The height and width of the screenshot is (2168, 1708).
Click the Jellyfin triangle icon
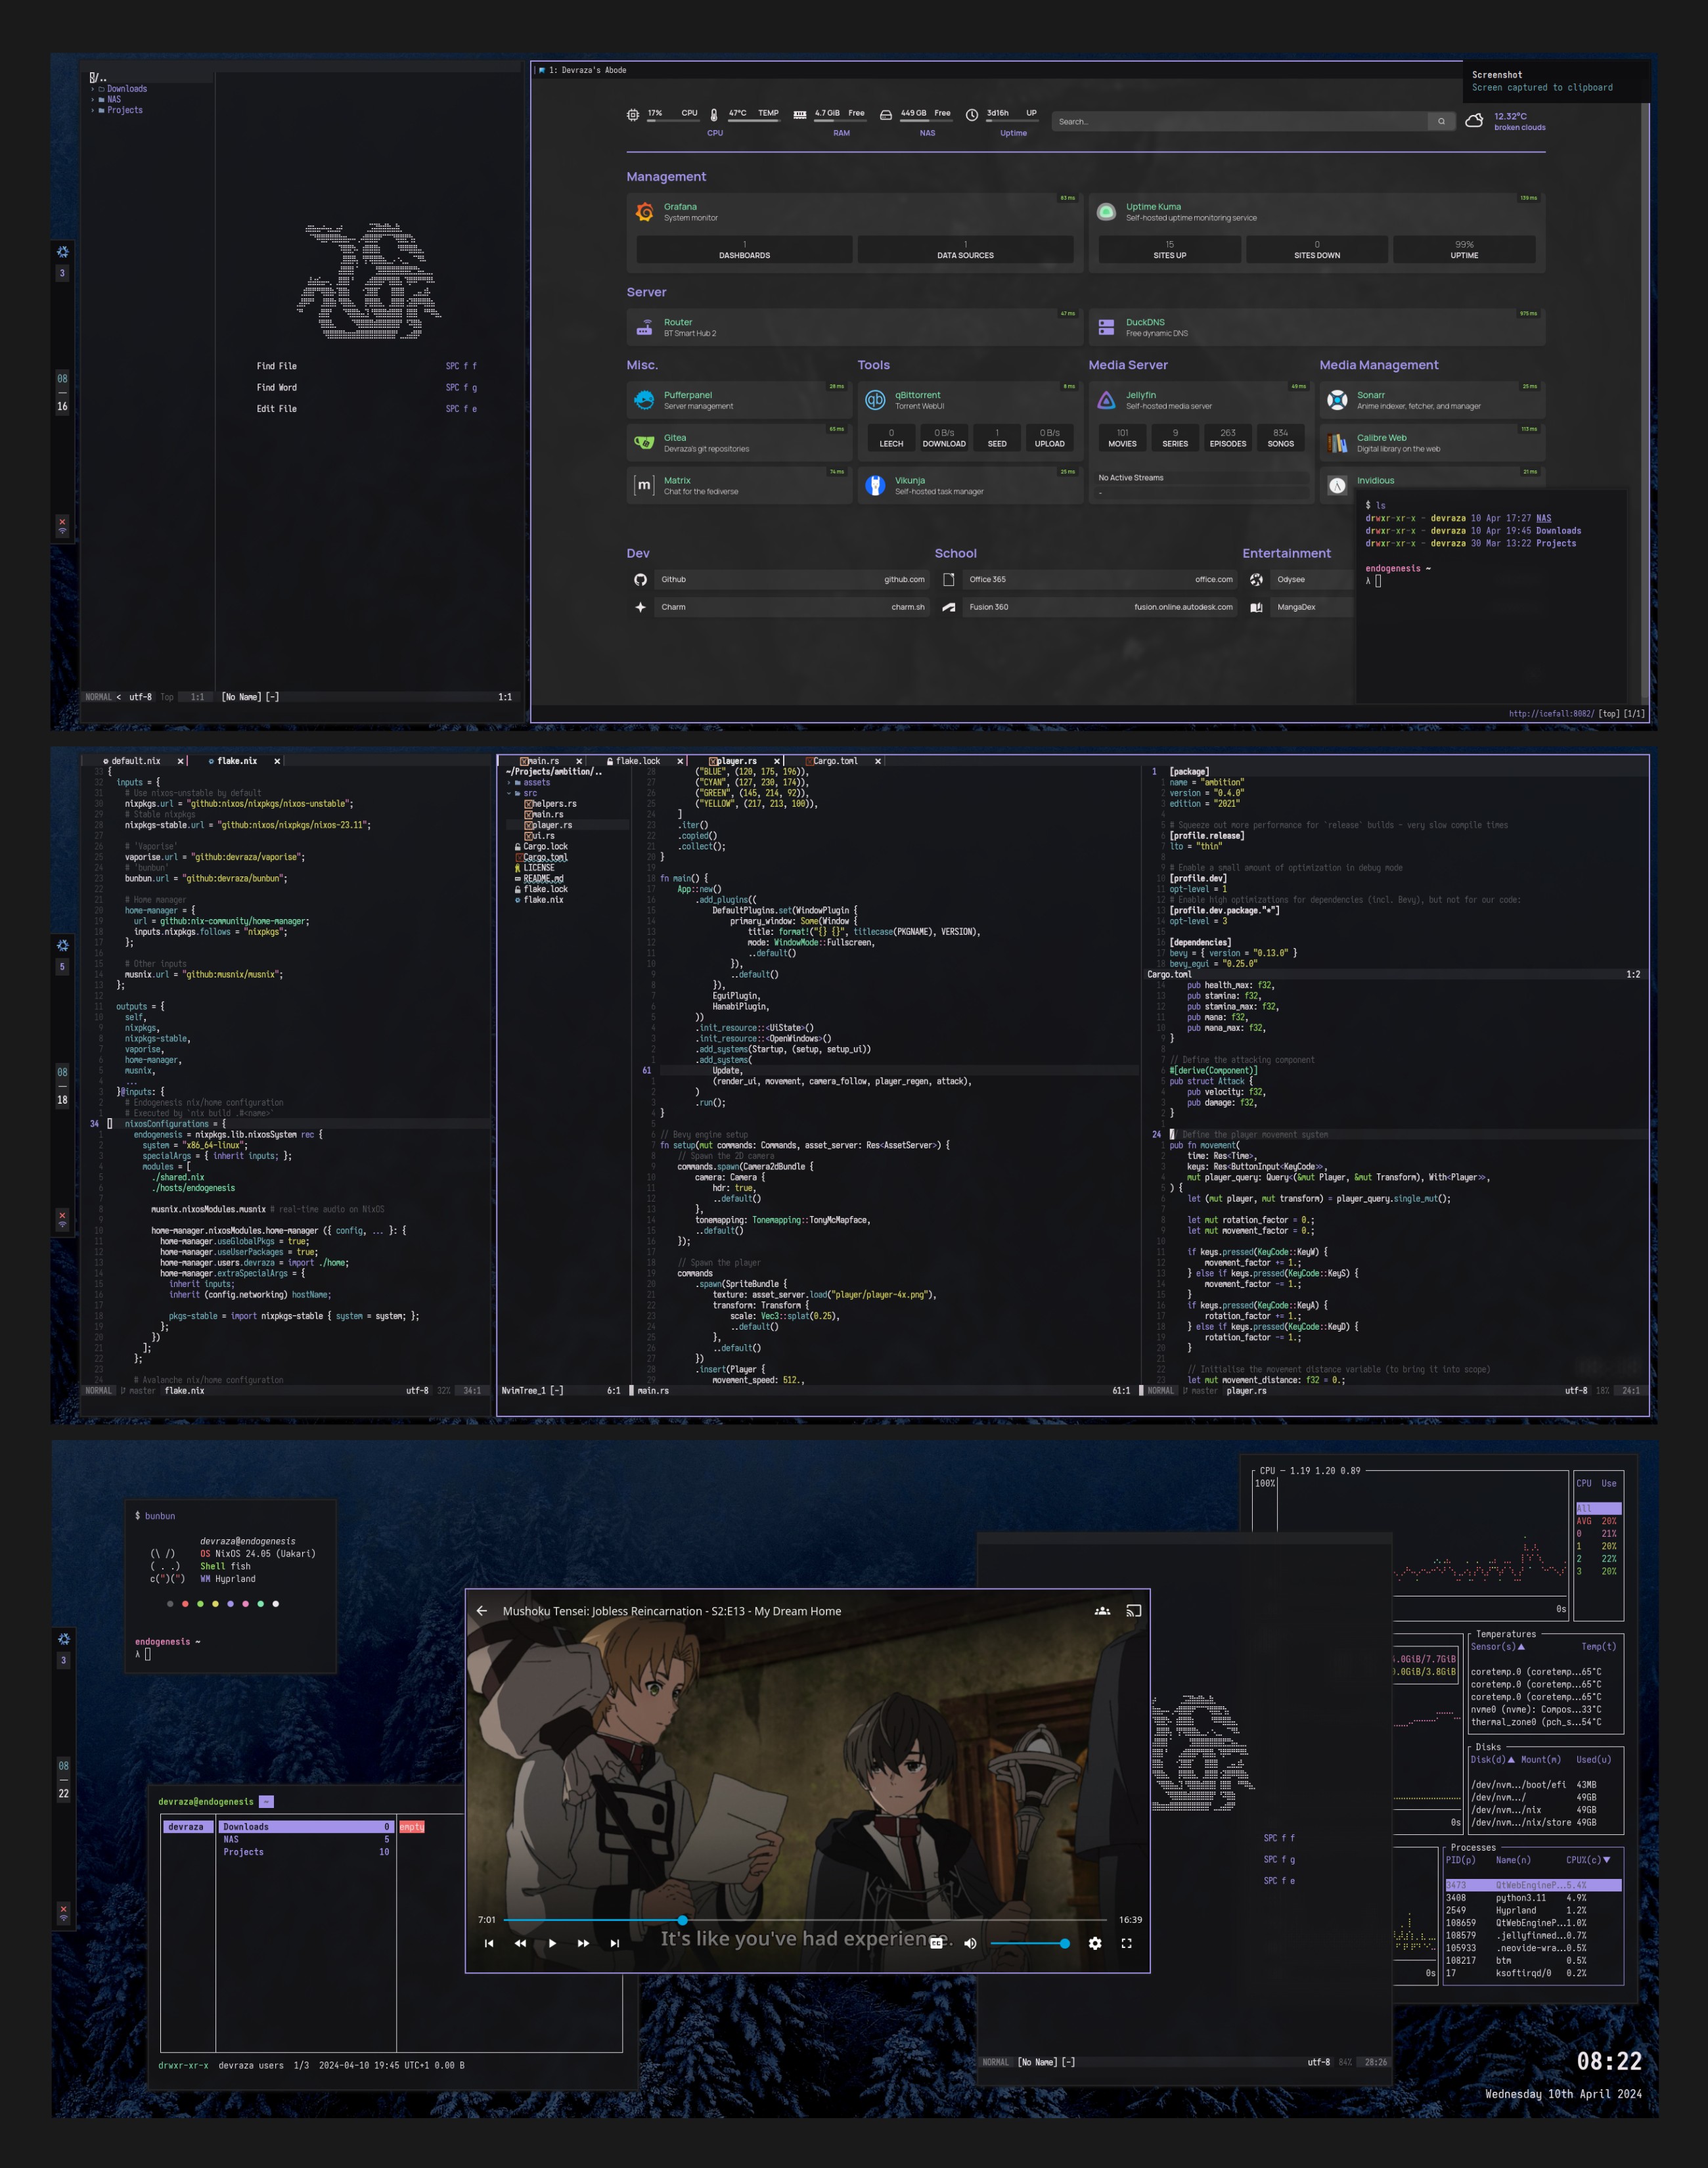click(x=1106, y=400)
